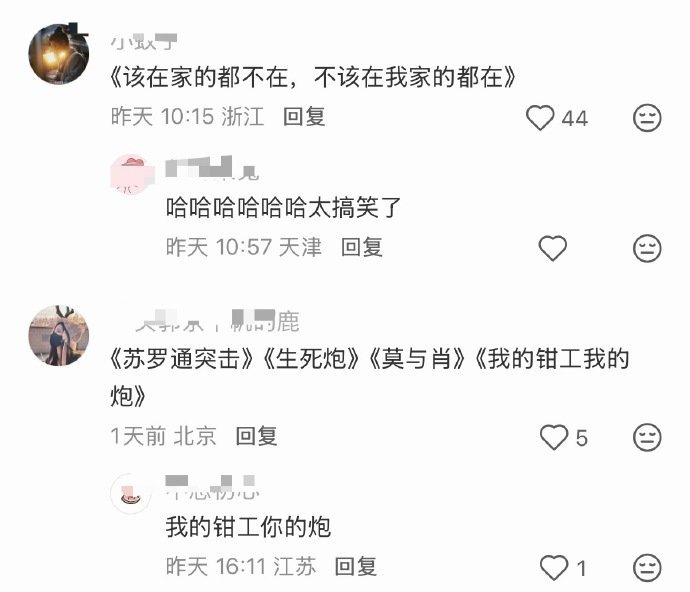This screenshot has width=690, height=592.
Task: Tap dislike face on the Jiangsu reply
Action: click(647, 567)
